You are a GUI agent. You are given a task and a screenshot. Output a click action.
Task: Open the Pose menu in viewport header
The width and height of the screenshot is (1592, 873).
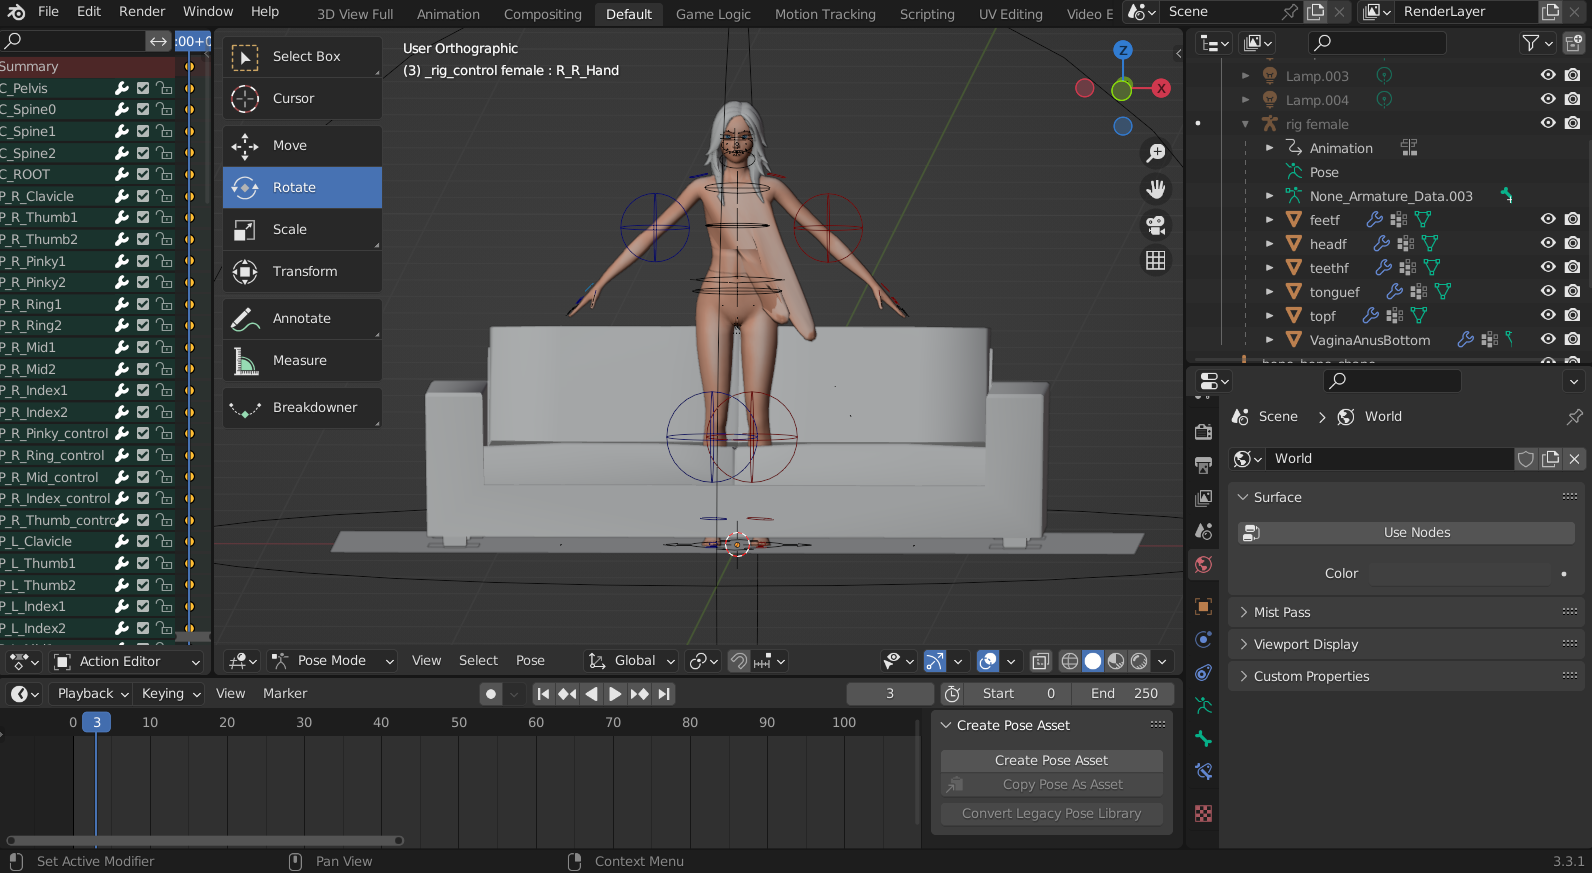point(530,661)
